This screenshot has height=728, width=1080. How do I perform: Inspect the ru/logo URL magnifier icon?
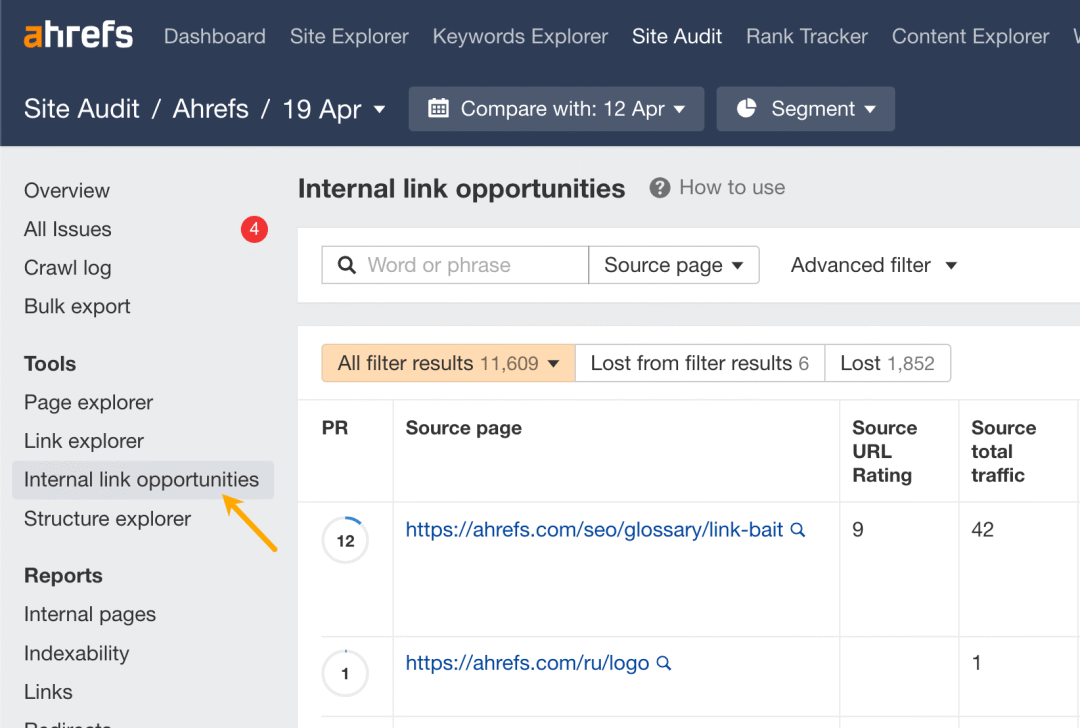tap(664, 663)
